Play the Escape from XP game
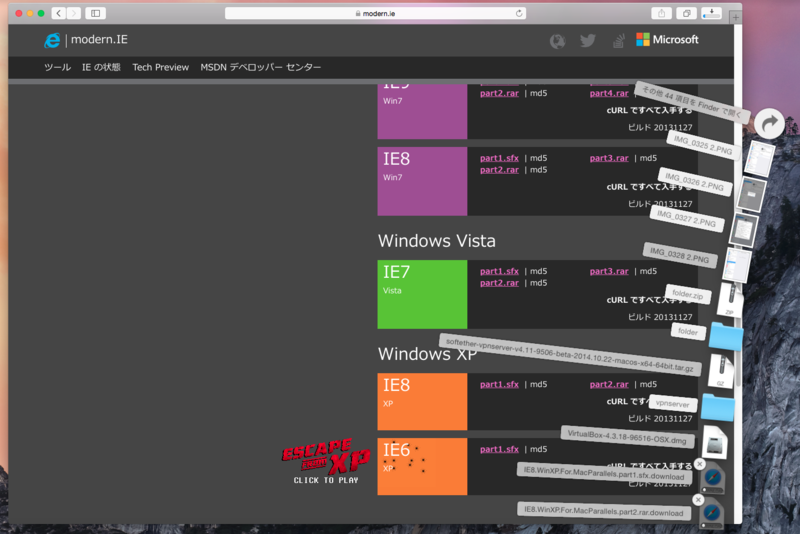The height and width of the screenshot is (534, 800). point(326,461)
